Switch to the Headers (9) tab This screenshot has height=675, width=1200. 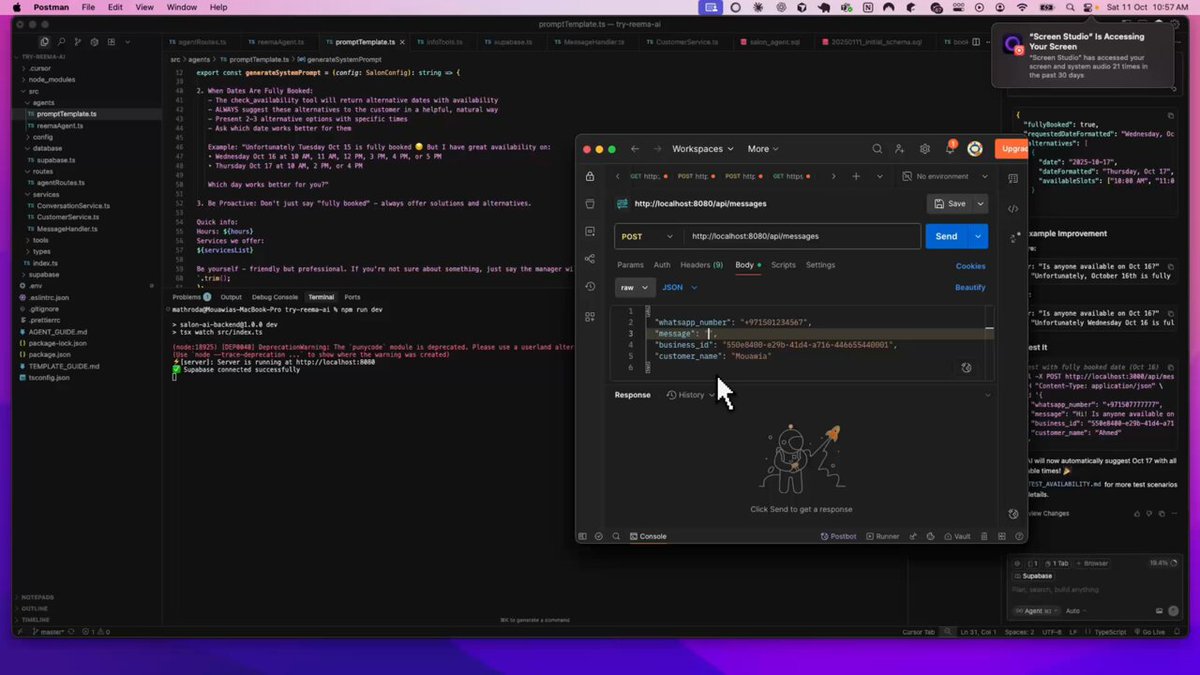click(x=701, y=265)
